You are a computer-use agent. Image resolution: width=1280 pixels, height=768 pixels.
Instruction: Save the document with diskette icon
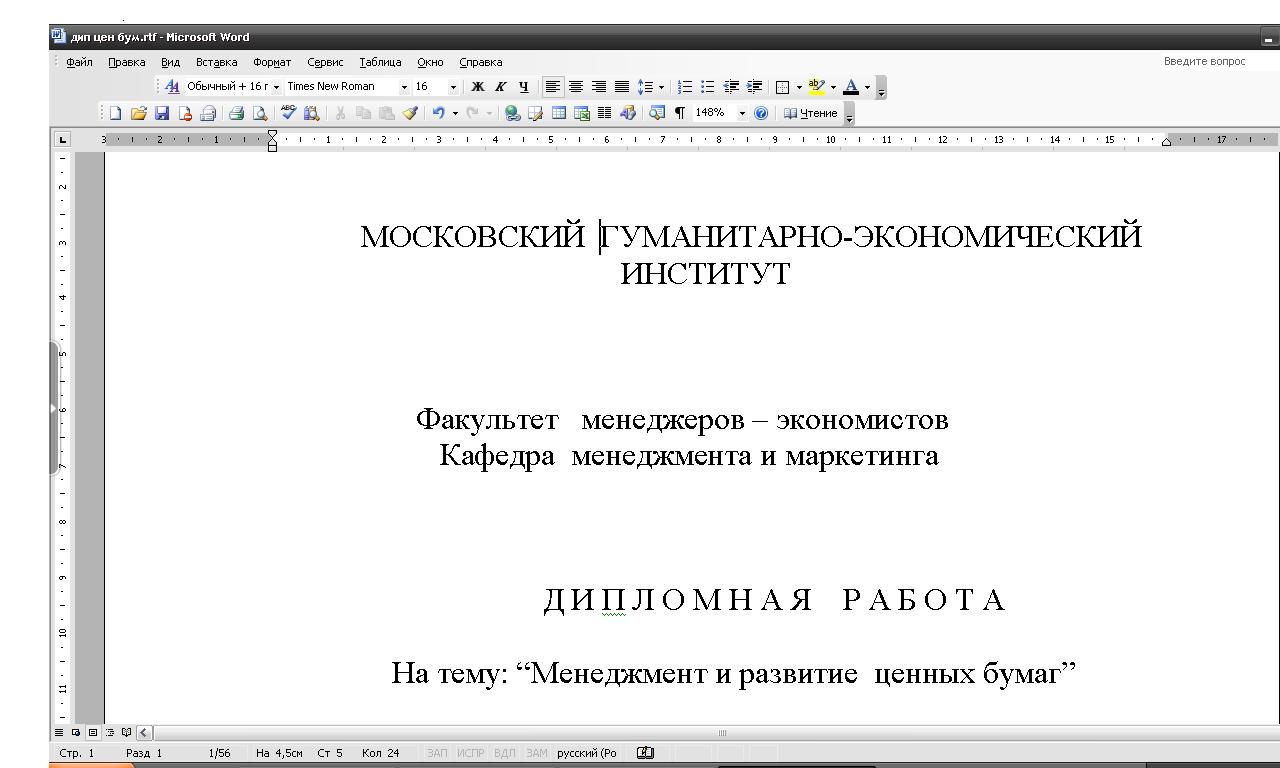click(162, 113)
